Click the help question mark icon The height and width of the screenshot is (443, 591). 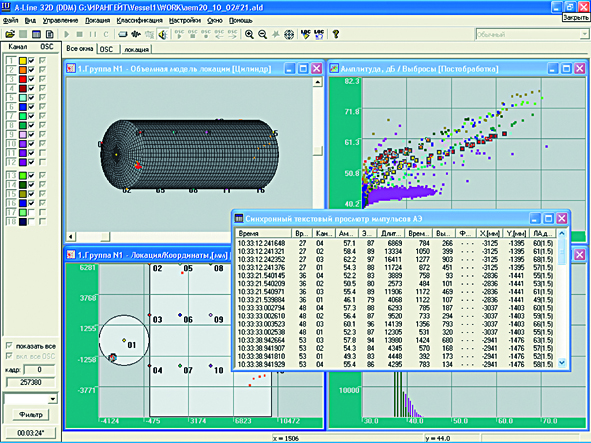[x=335, y=34]
